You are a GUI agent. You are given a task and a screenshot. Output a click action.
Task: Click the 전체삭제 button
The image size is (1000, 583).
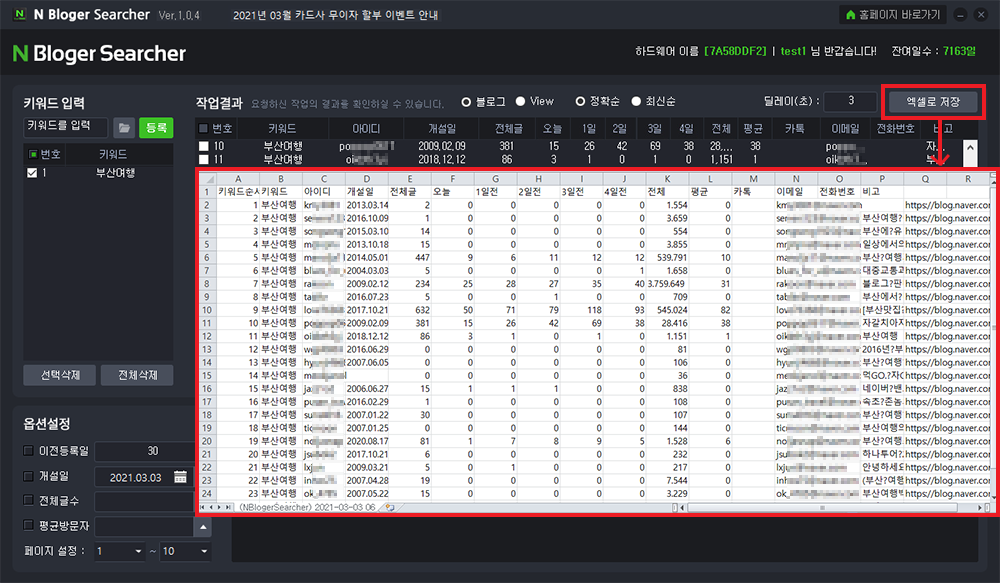click(137, 375)
